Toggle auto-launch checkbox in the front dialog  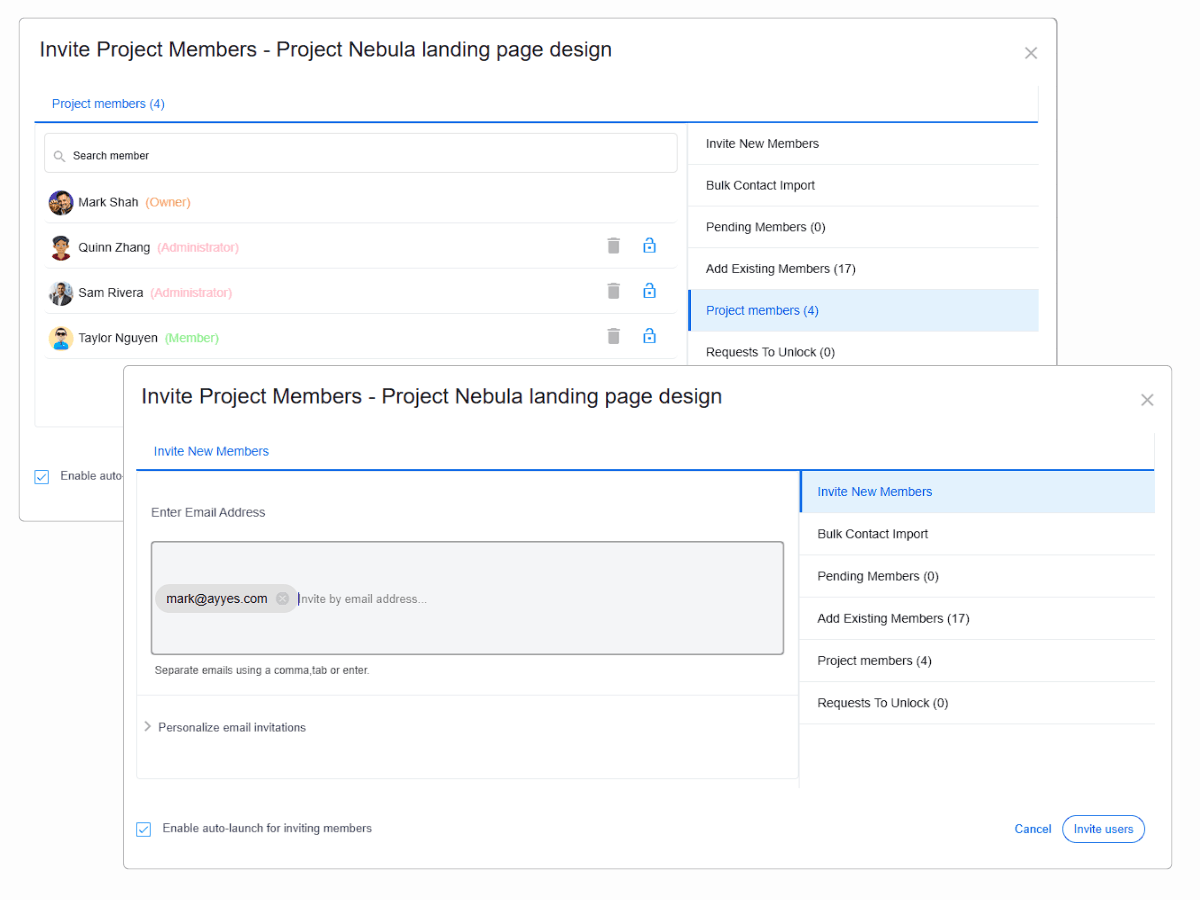[144, 829]
